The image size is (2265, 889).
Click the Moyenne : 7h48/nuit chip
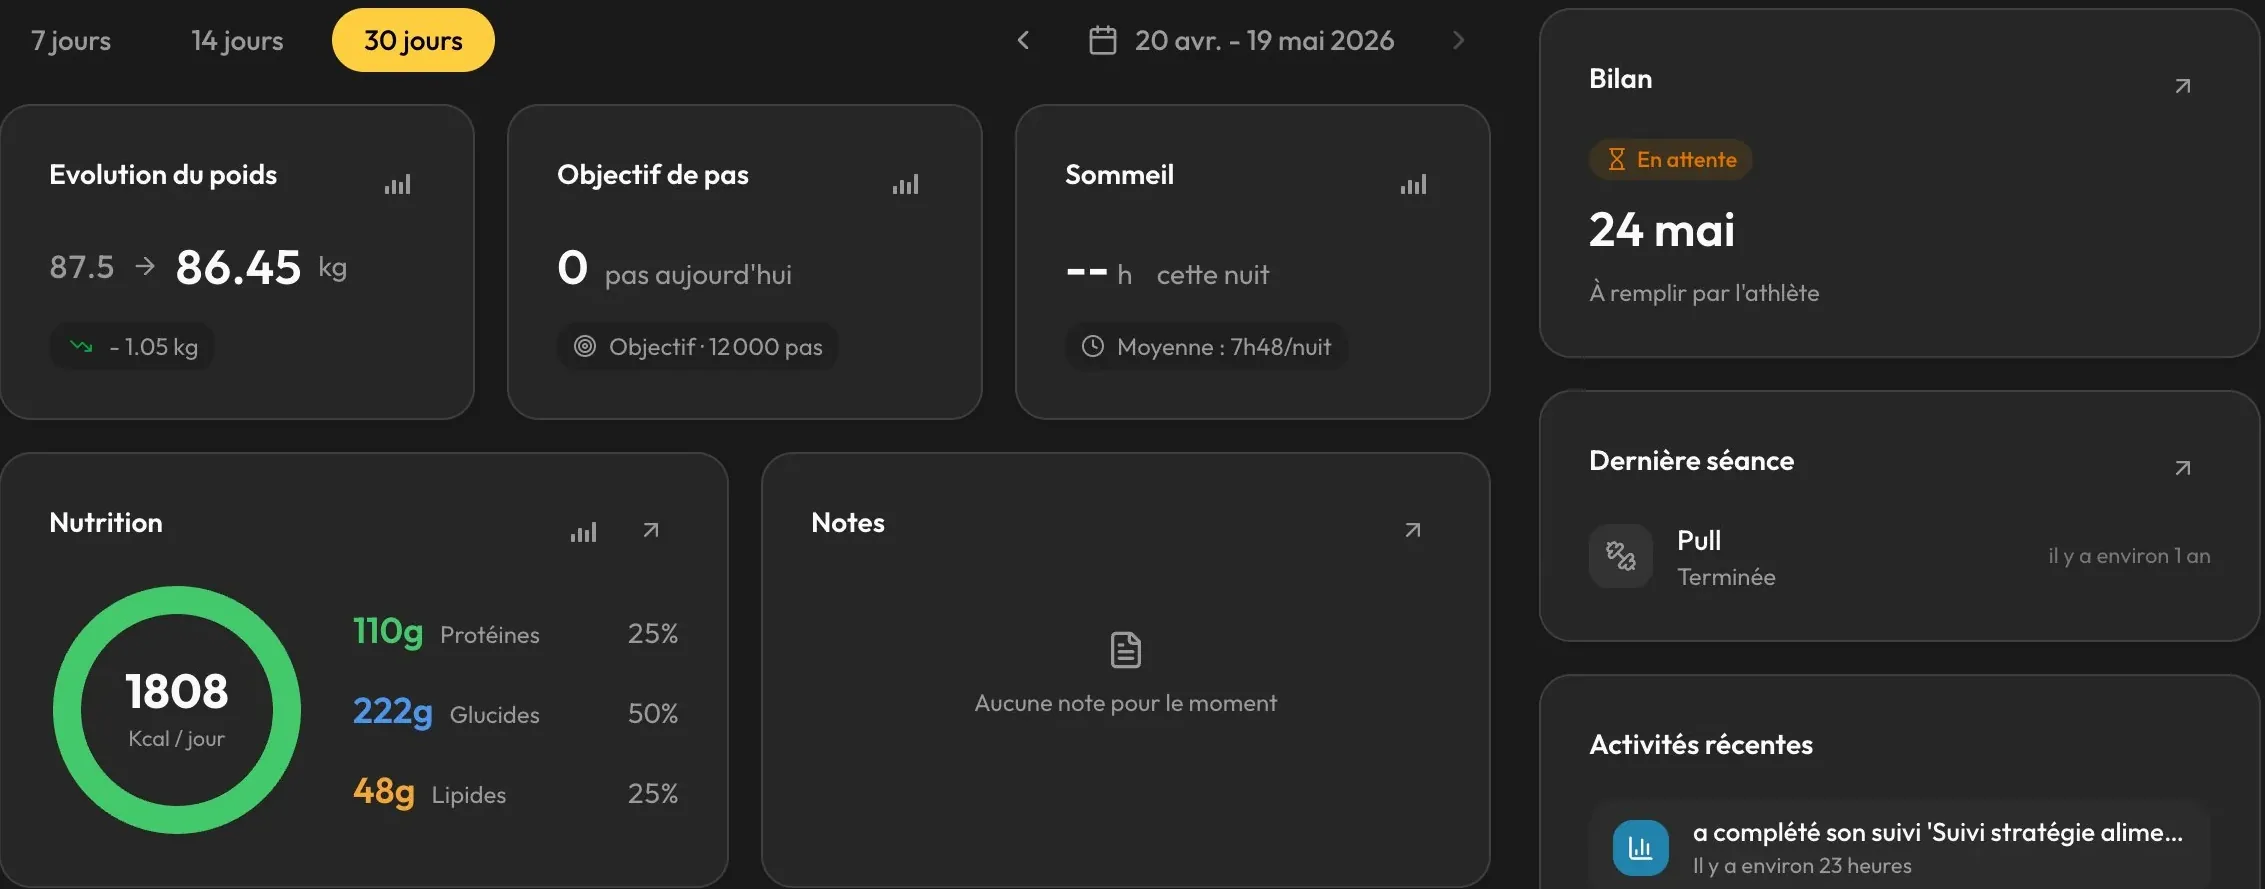click(x=1206, y=347)
